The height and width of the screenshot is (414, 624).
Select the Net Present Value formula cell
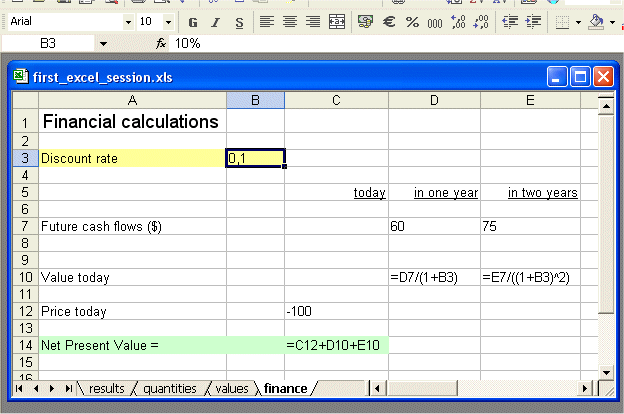click(336, 345)
